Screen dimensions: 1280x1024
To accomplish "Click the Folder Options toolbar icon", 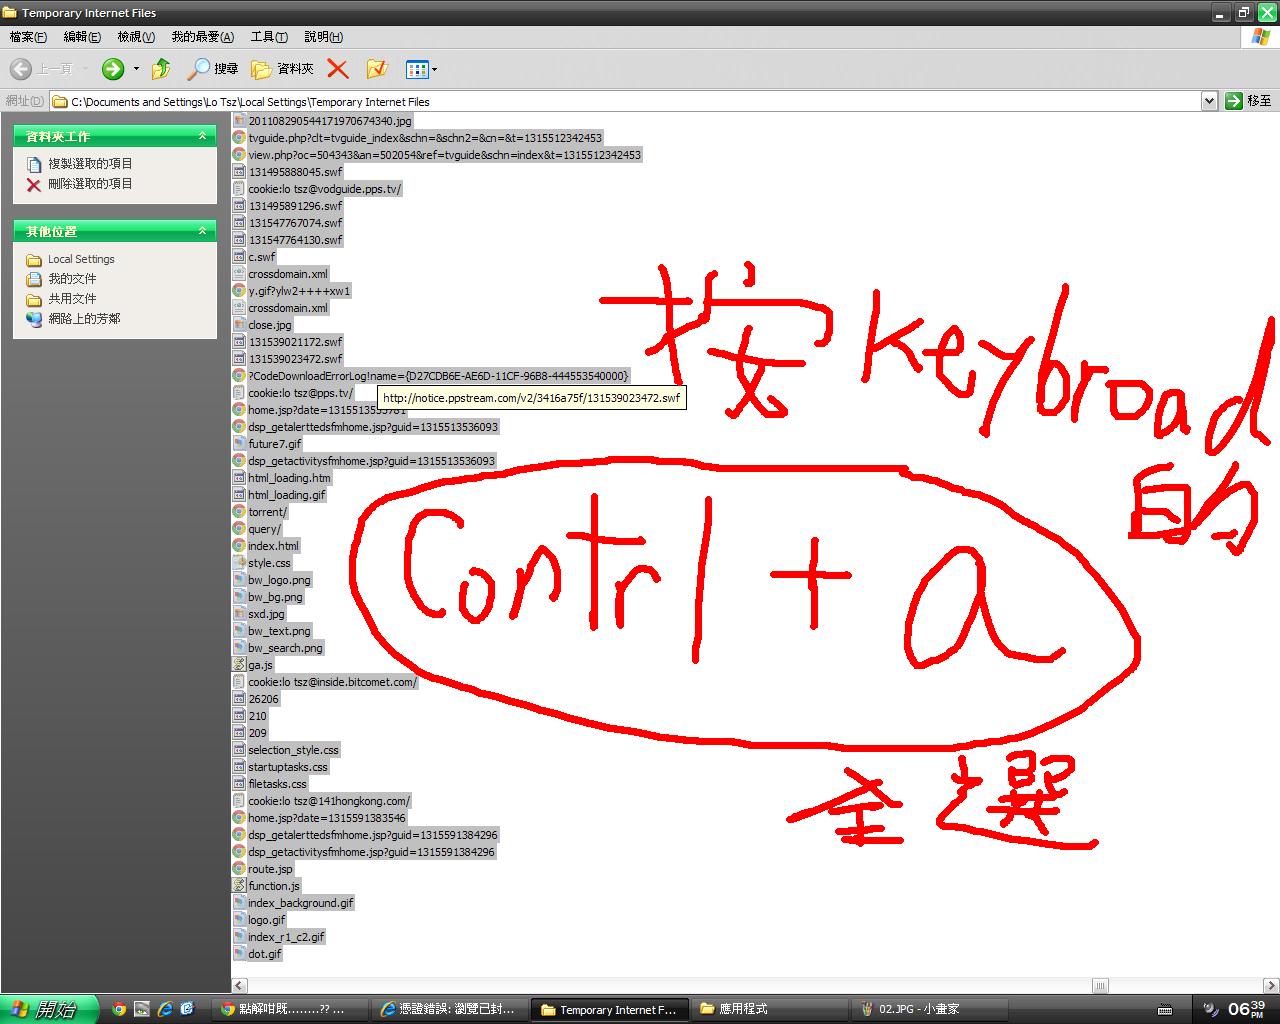I will [x=376, y=69].
